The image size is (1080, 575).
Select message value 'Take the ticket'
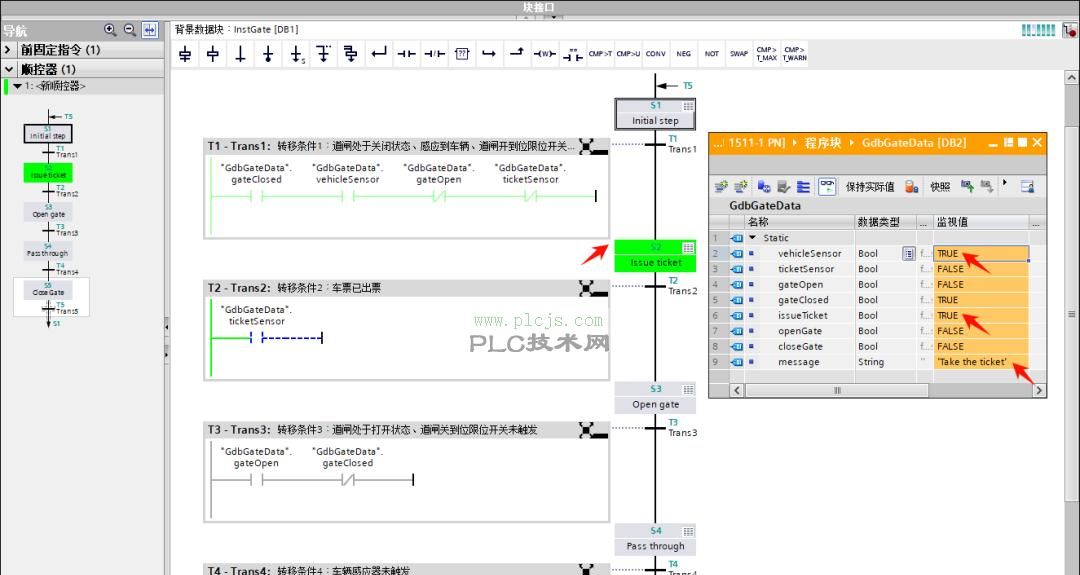pos(972,362)
